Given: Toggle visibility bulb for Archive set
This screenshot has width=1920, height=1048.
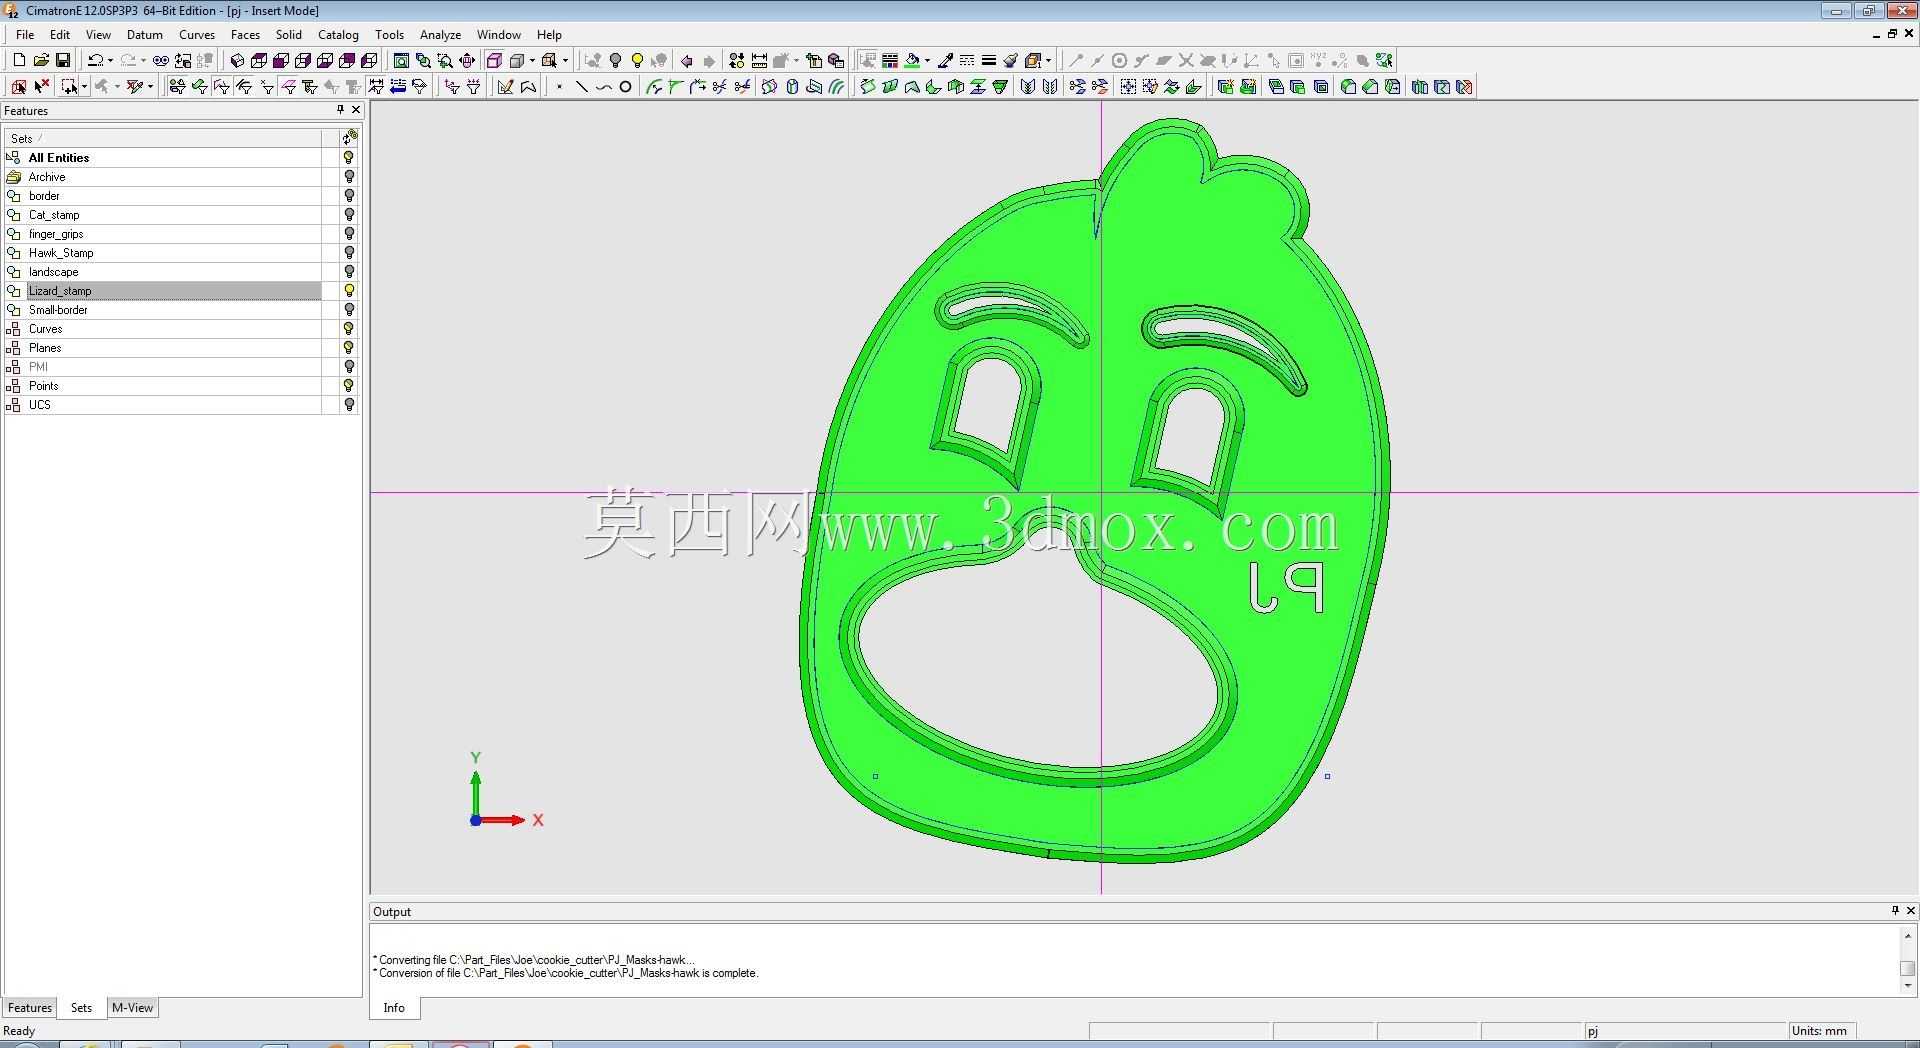Looking at the screenshot, I should click(349, 177).
